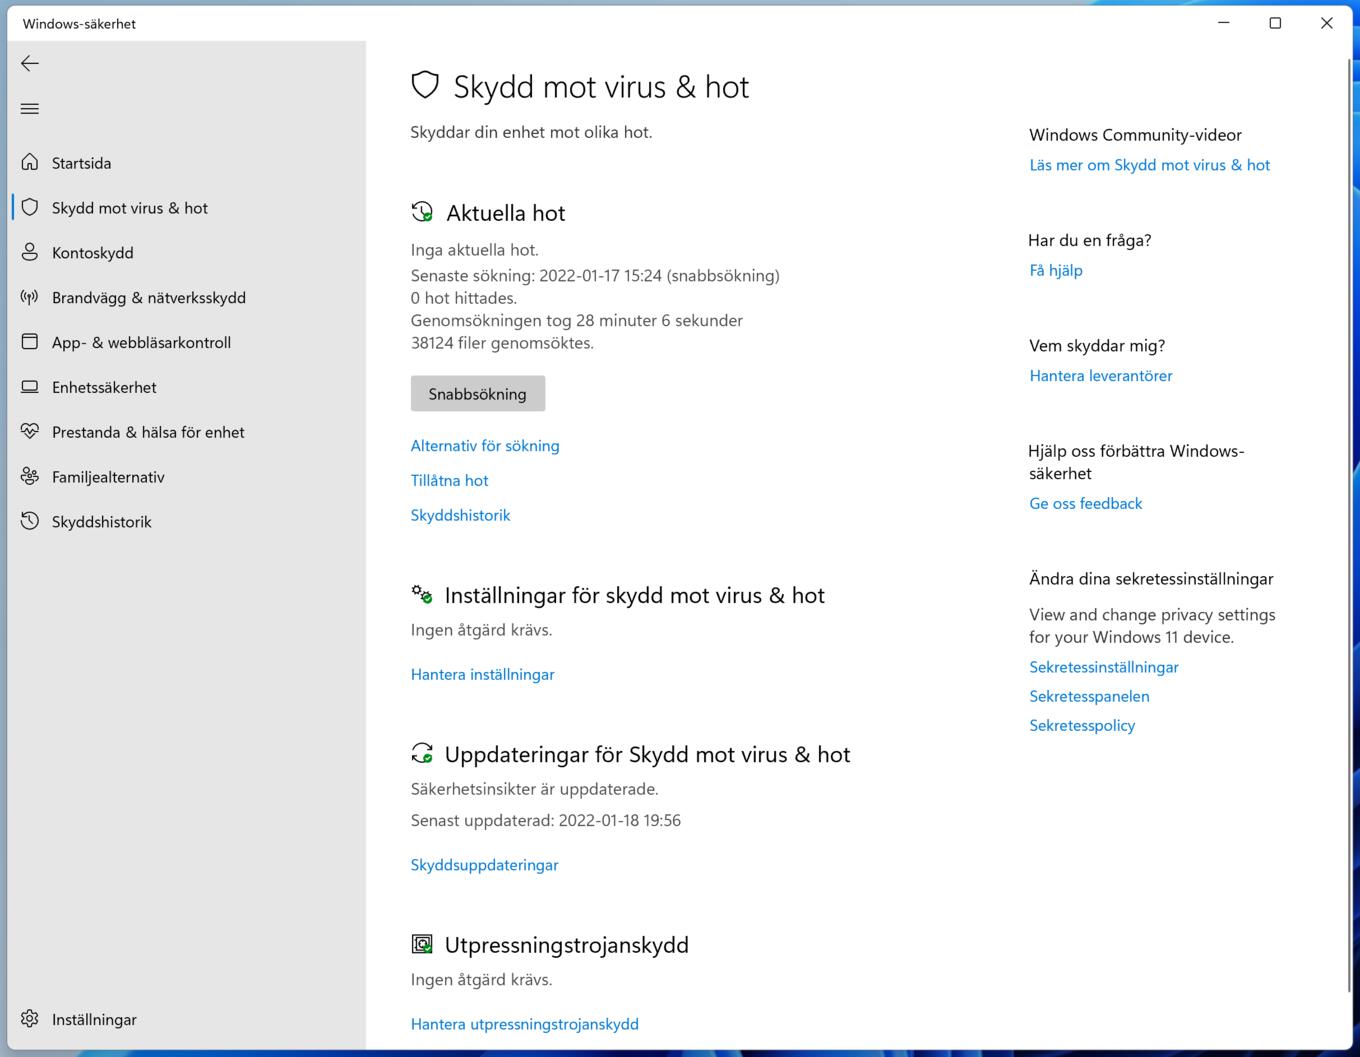Open Sekretesspolicy link
The image size is (1360, 1057).
(1082, 725)
